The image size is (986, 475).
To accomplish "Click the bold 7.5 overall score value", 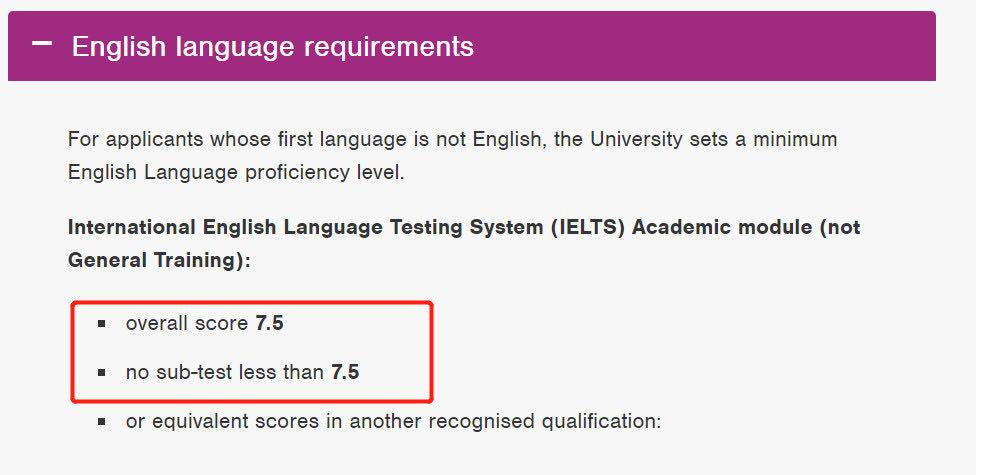I will pos(270,323).
